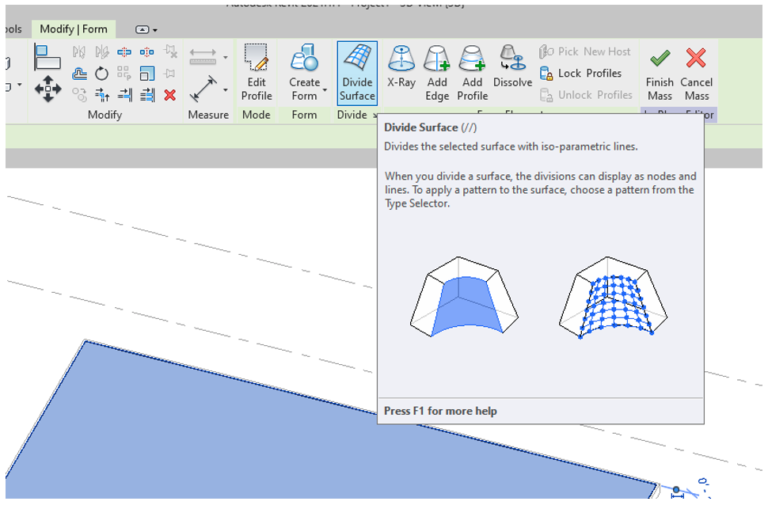Select Trim/Extend Multiple Elements tool
This screenshot has width=768, height=505.
[147, 95]
